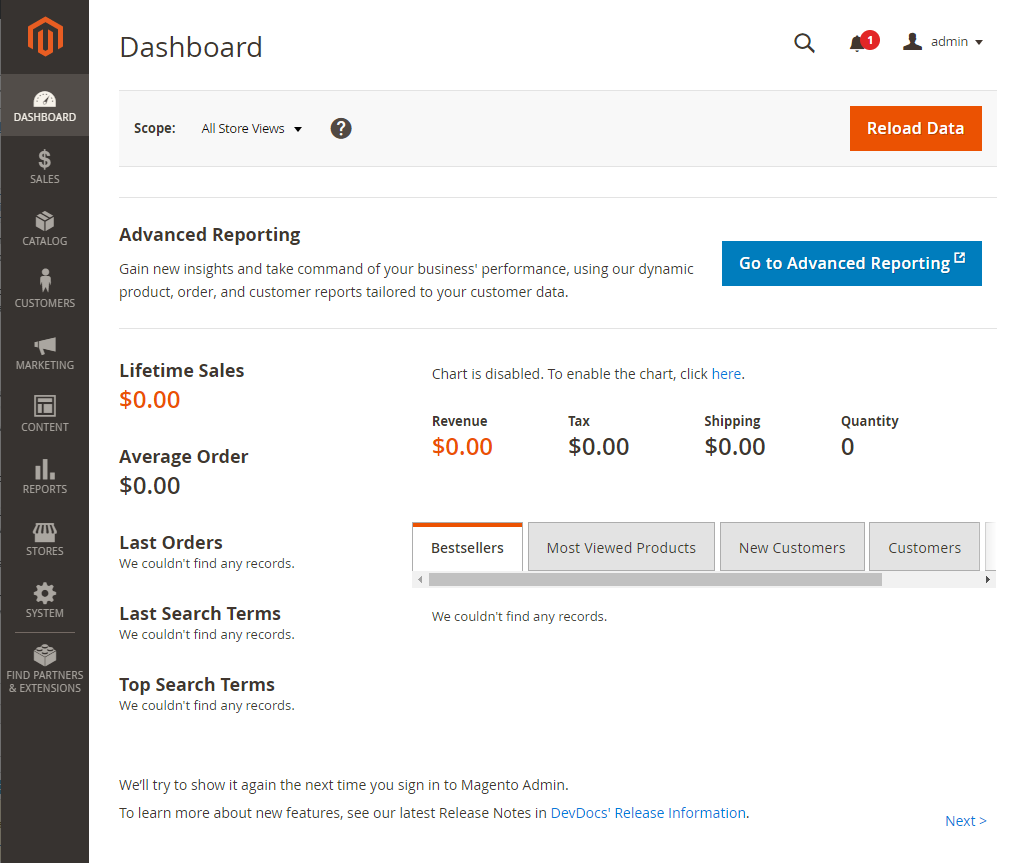Open the Catalog box icon menu
Viewport: 1024px width, 863px height.
pyautogui.click(x=45, y=222)
